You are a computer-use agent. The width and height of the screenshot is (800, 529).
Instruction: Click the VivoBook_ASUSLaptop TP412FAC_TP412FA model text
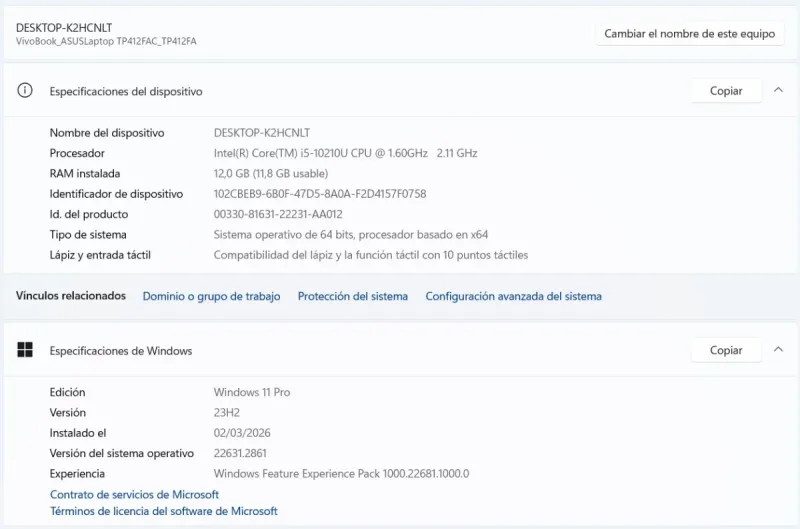coord(106,41)
